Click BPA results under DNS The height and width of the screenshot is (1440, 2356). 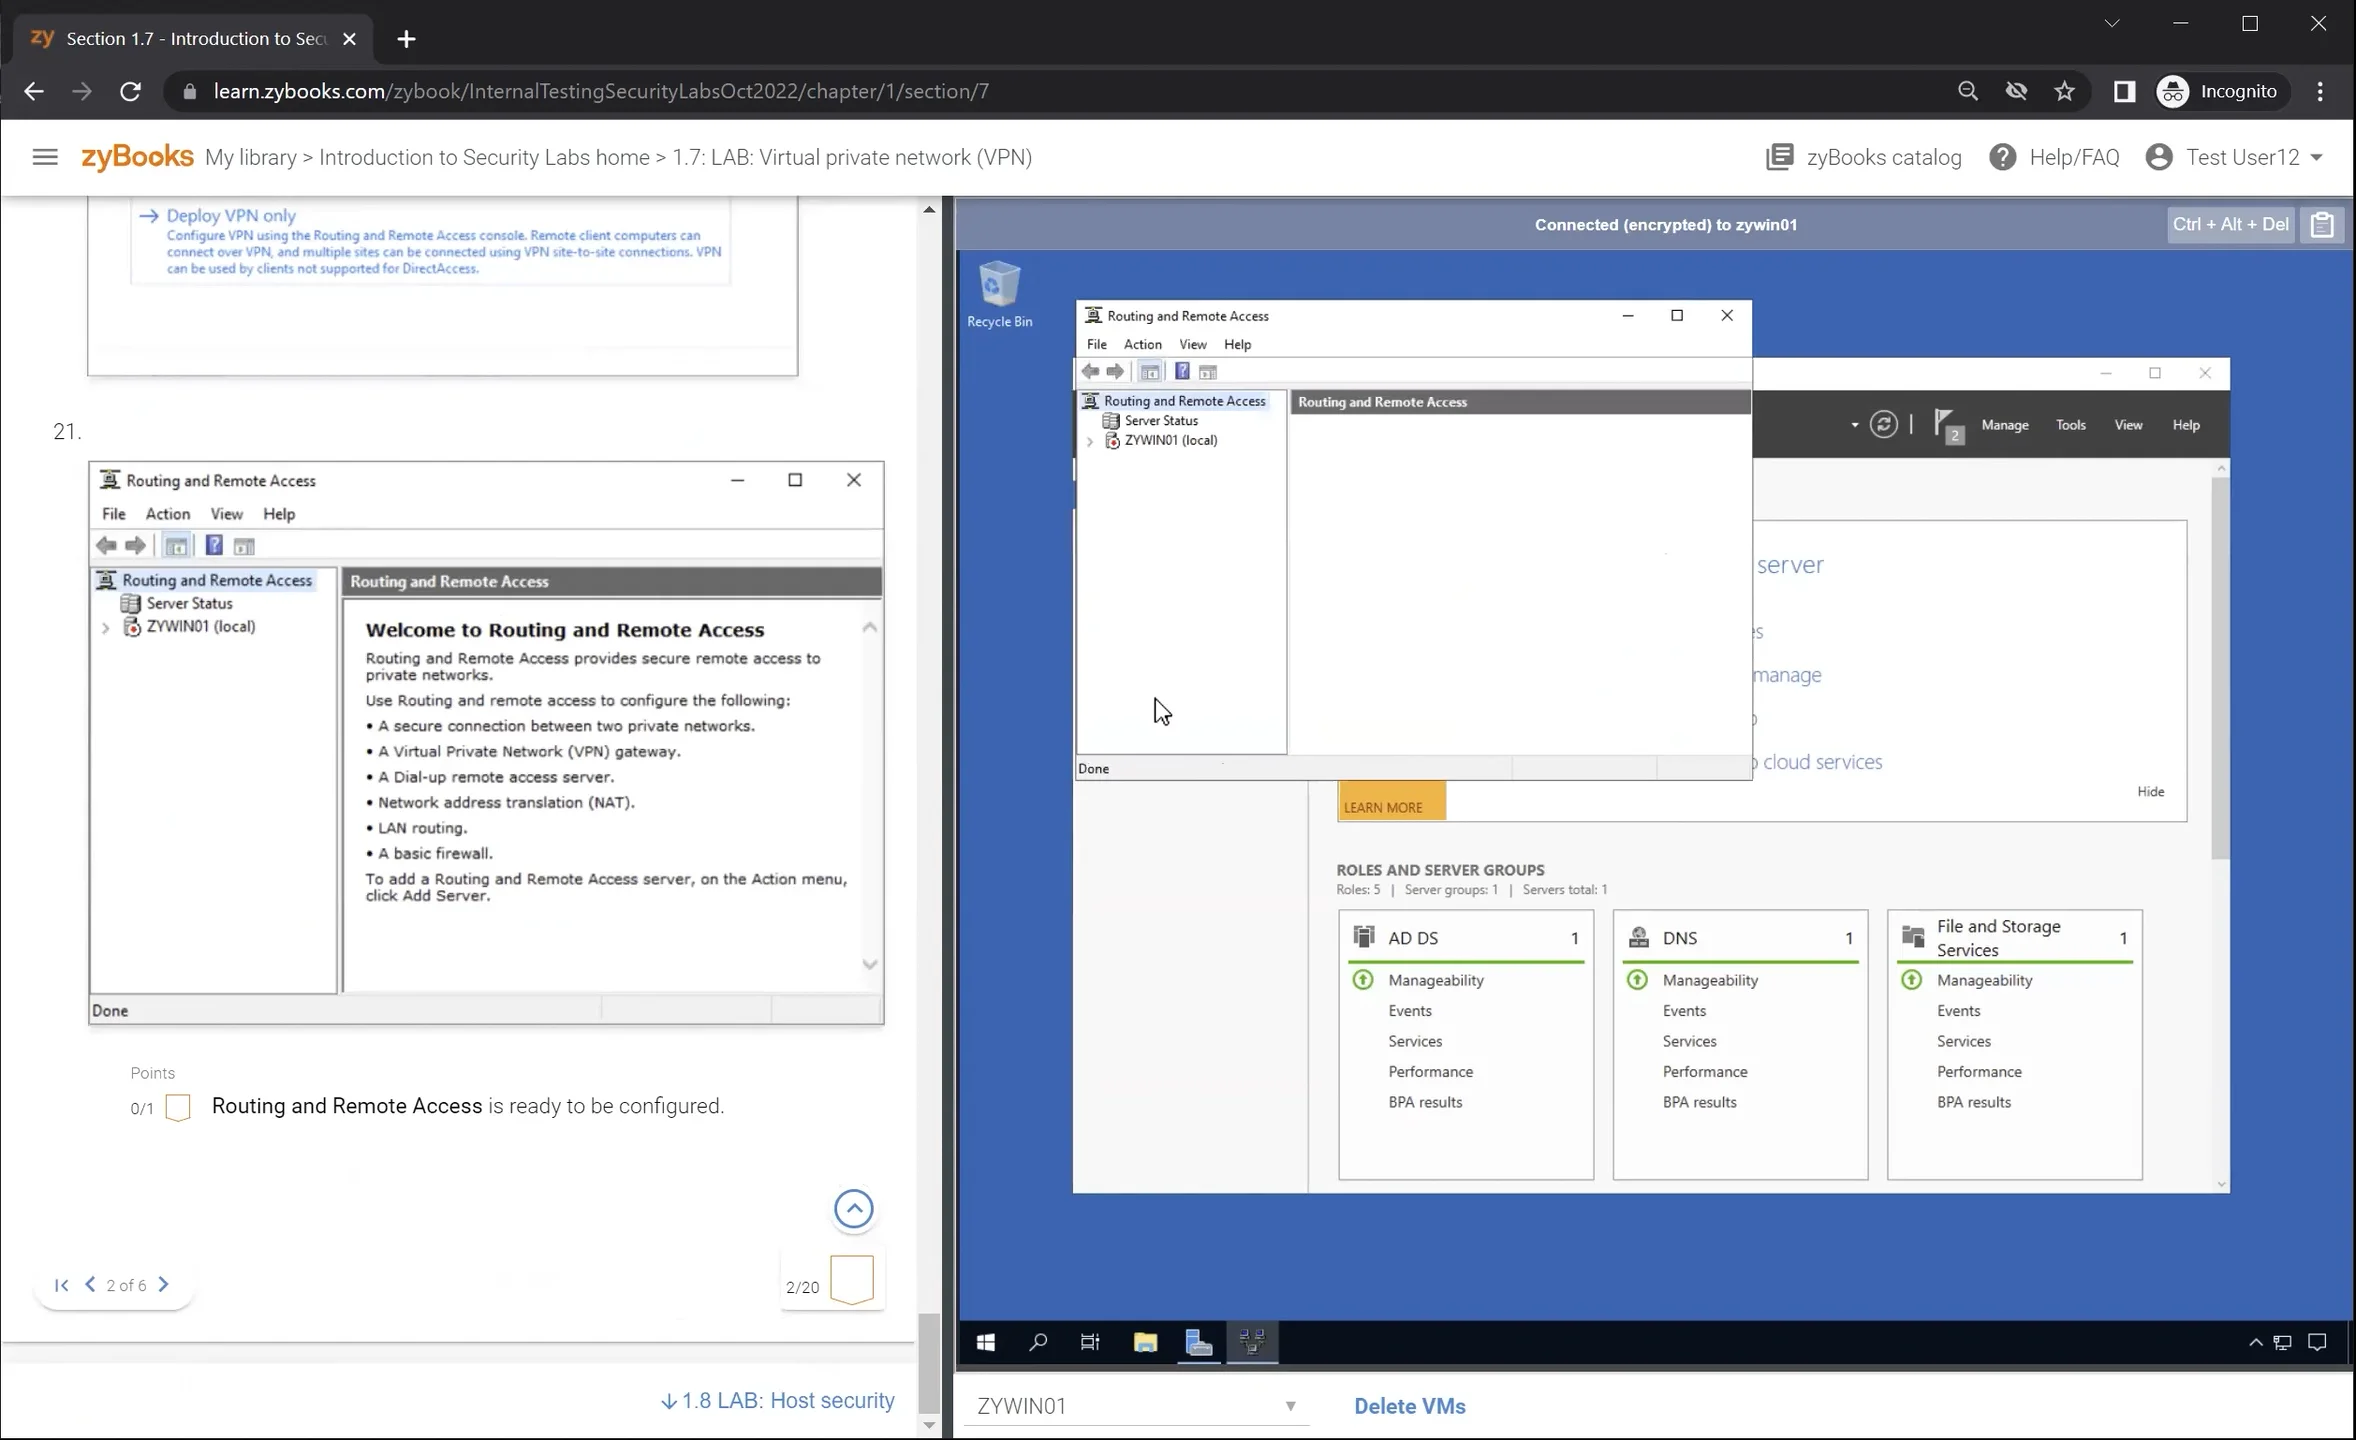tap(1699, 1102)
